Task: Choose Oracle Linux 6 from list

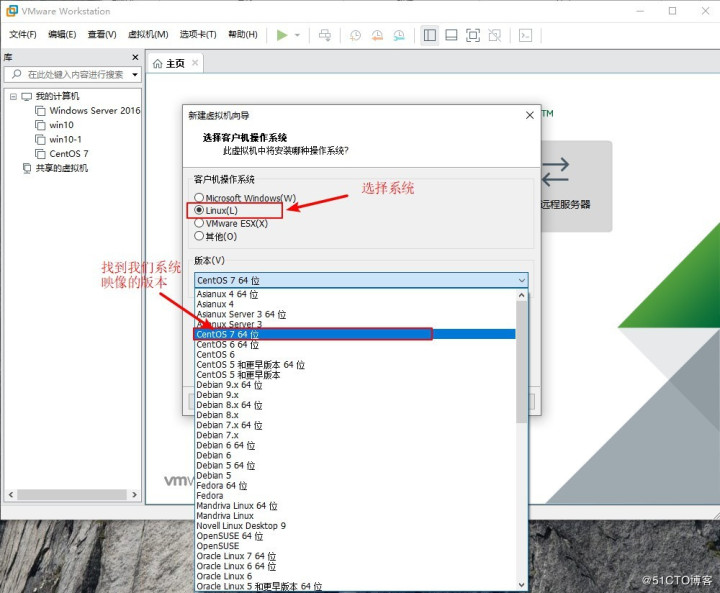Action: [354, 576]
